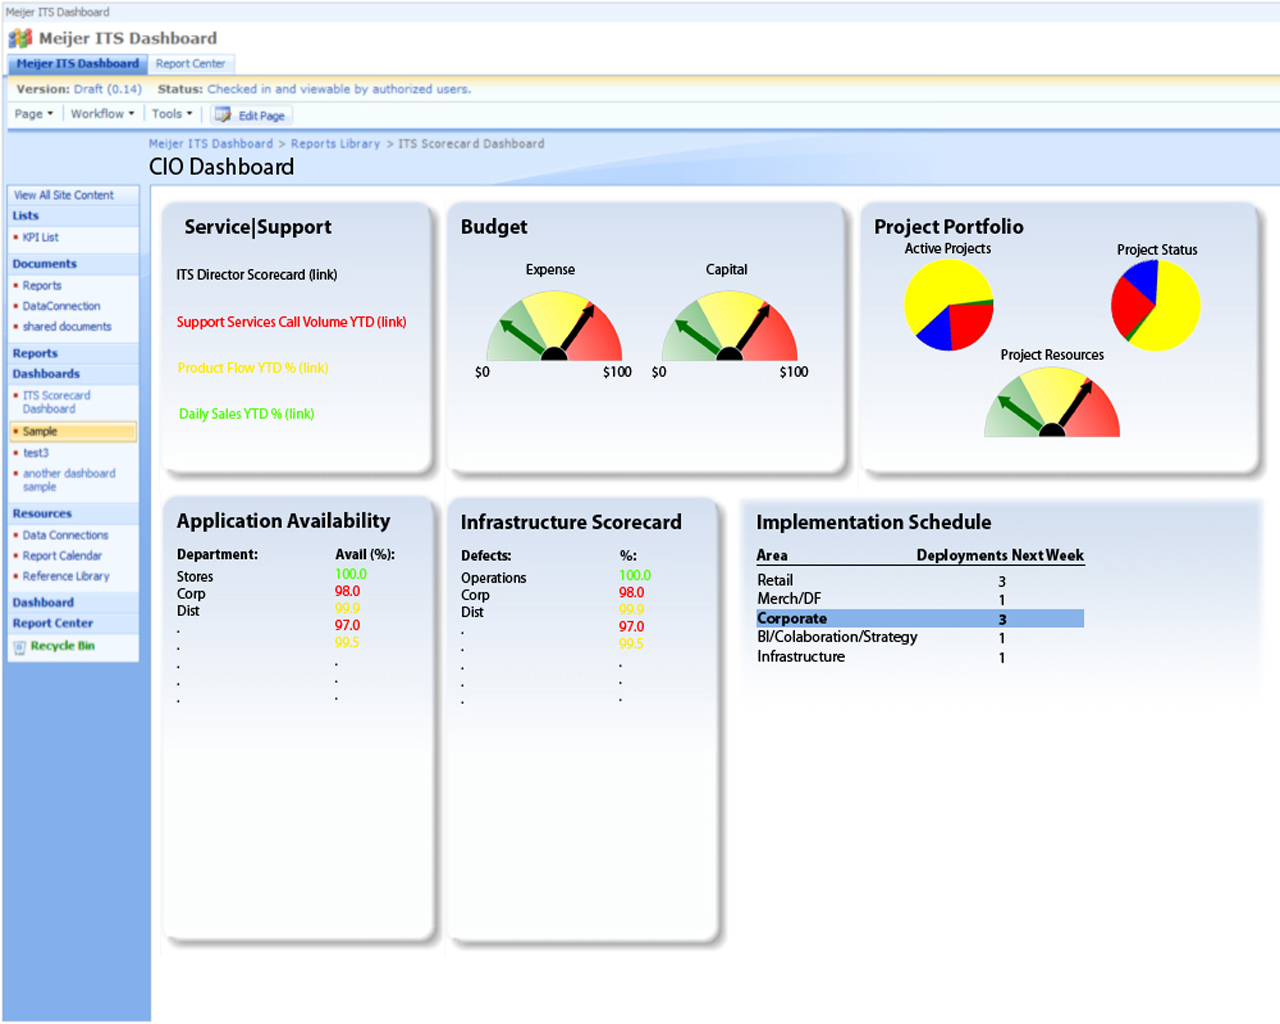This screenshot has height=1024, width=1280.
Task: Open shared documents link
Action: point(67,327)
